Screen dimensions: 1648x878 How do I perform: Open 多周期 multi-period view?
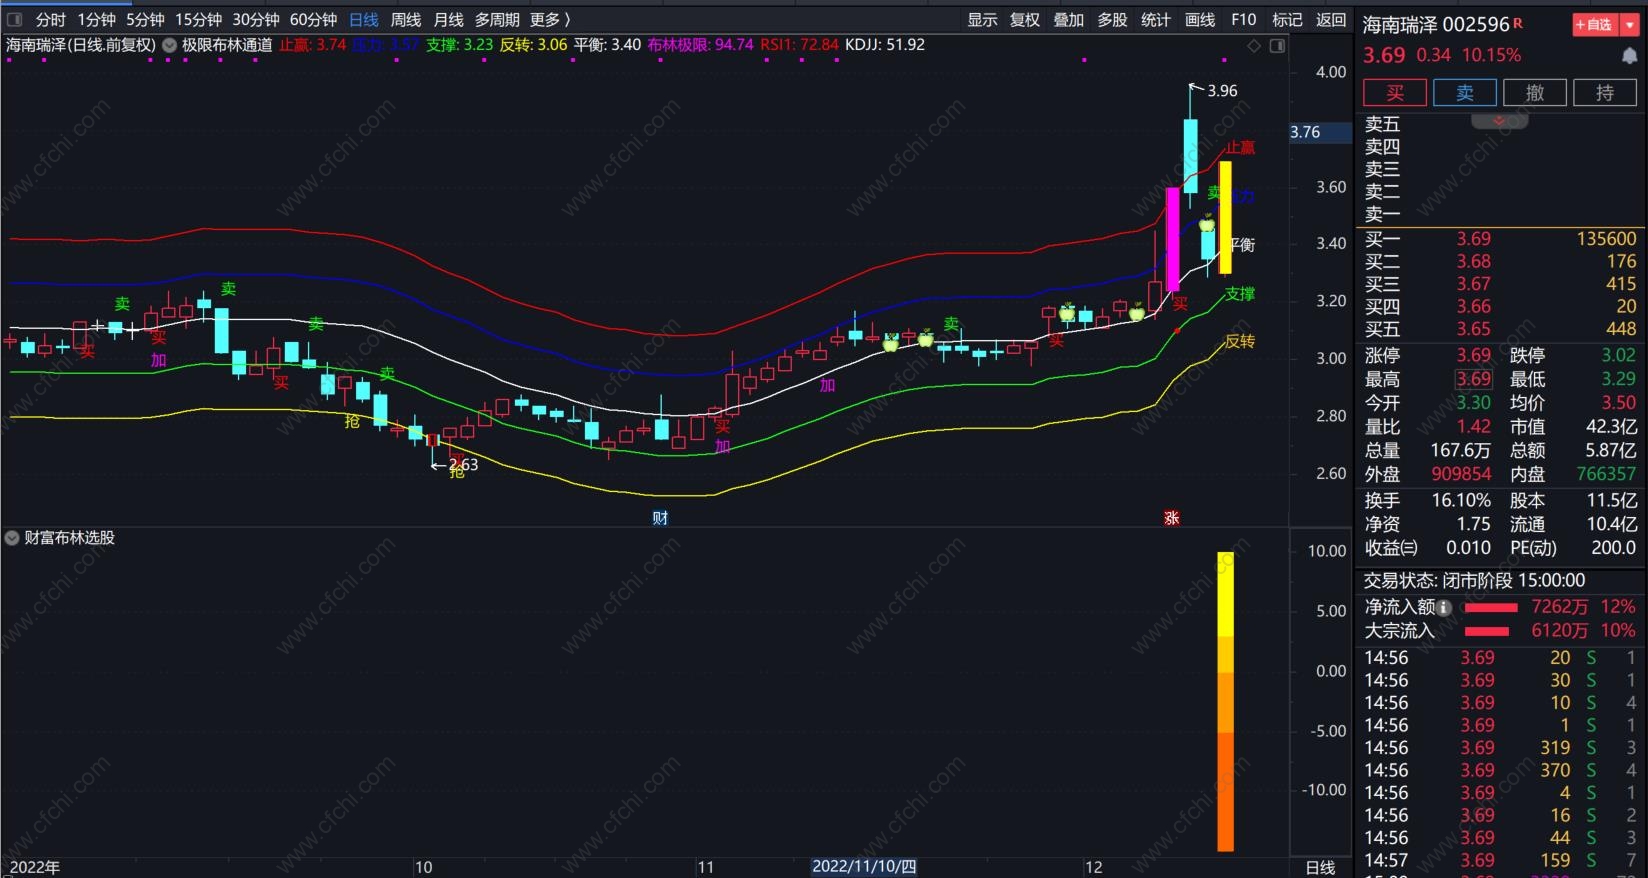tap(497, 19)
